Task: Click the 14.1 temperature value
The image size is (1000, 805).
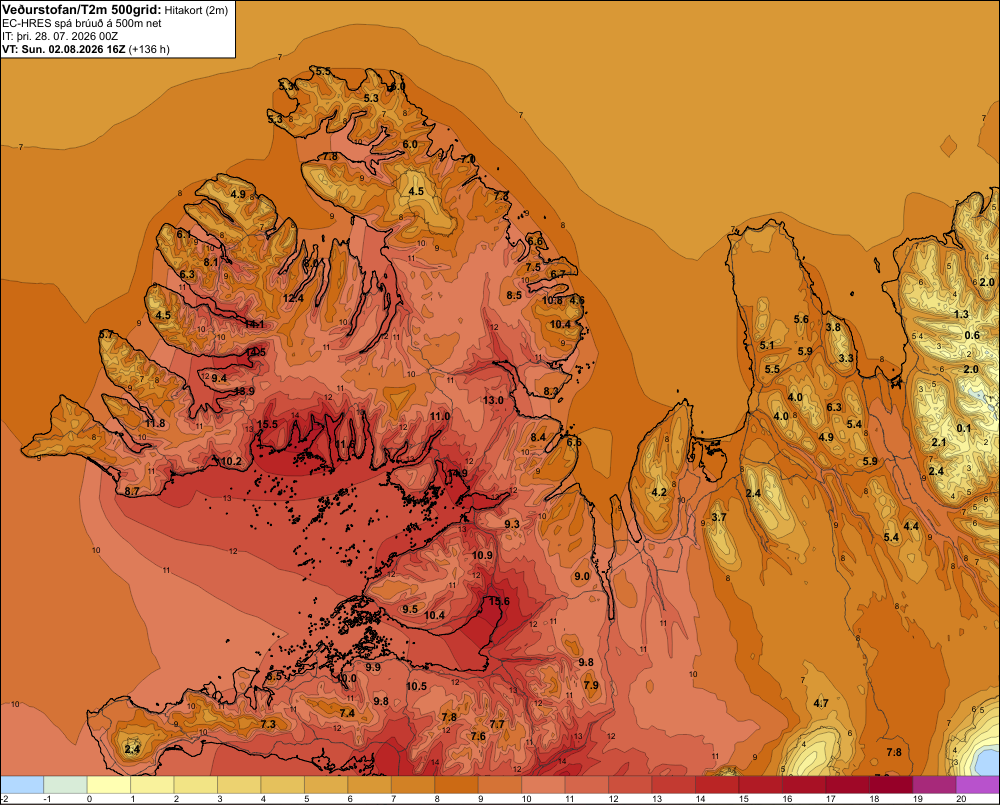Action: coord(254,324)
